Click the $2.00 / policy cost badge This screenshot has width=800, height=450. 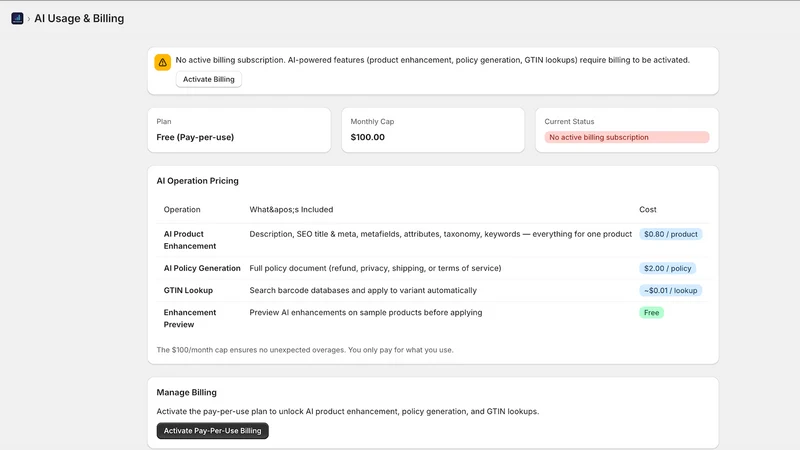tap(667, 268)
